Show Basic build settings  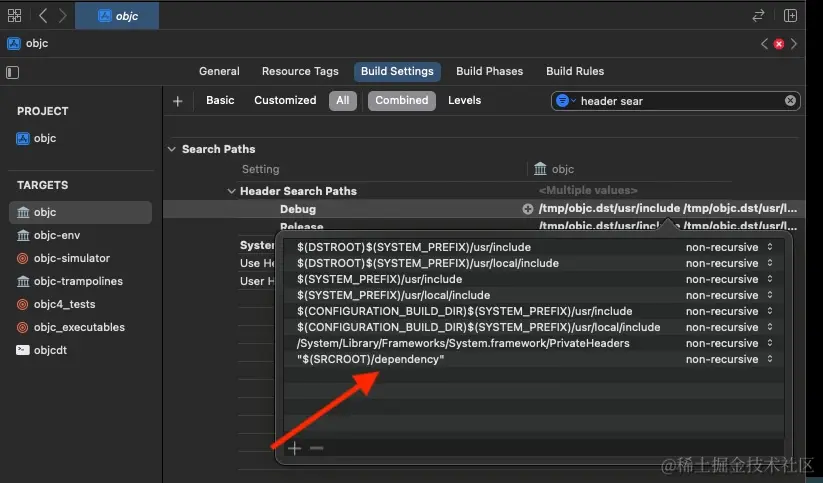(220, 100)
